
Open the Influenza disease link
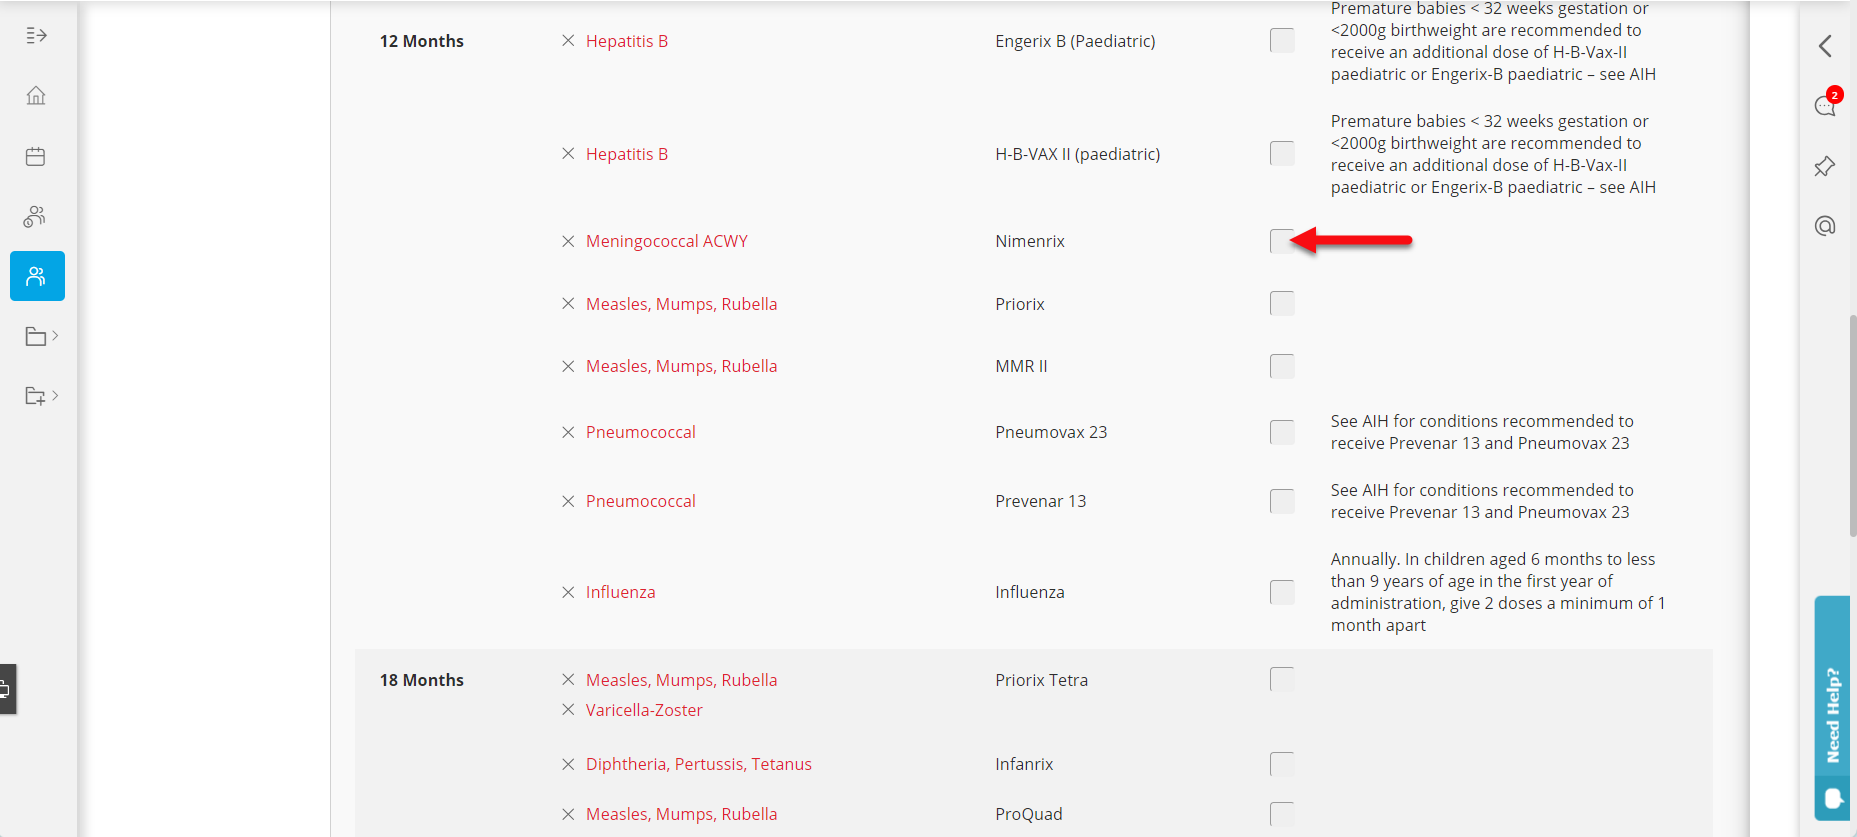coord(621,592)
